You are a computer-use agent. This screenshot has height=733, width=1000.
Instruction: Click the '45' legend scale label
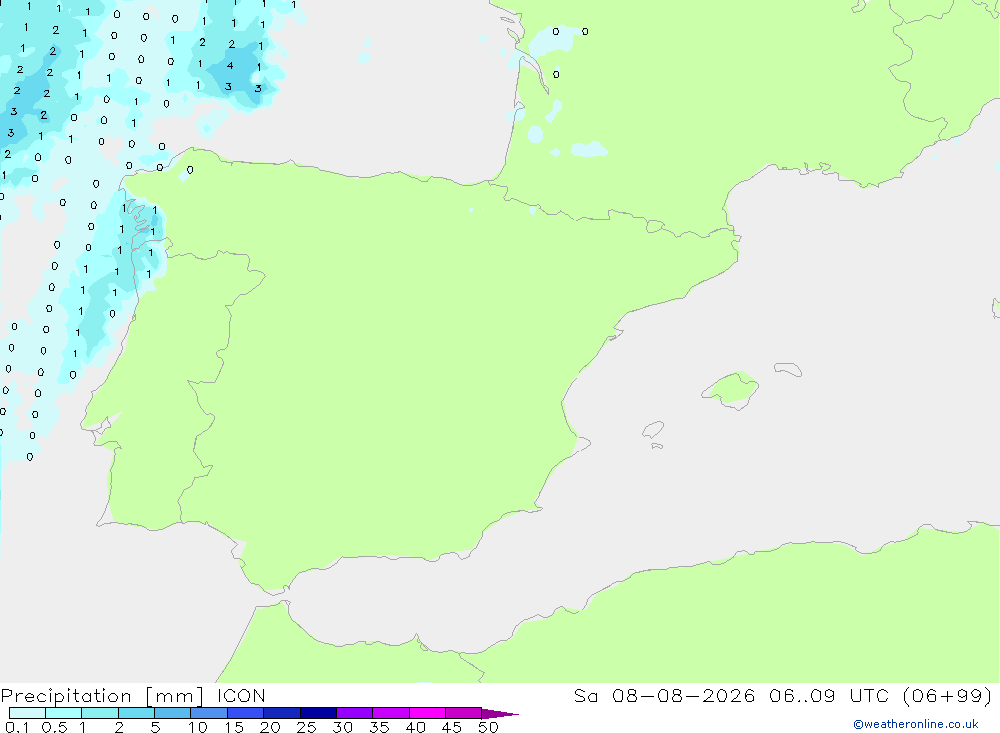[x=452, y=727]
